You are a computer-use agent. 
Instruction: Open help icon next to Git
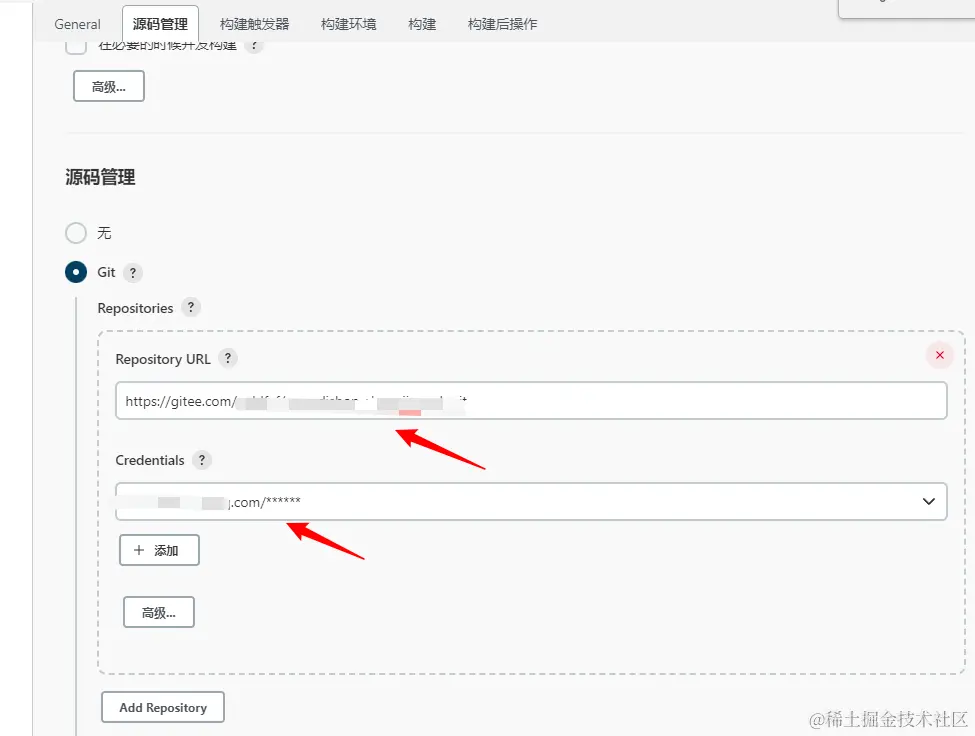132,273
